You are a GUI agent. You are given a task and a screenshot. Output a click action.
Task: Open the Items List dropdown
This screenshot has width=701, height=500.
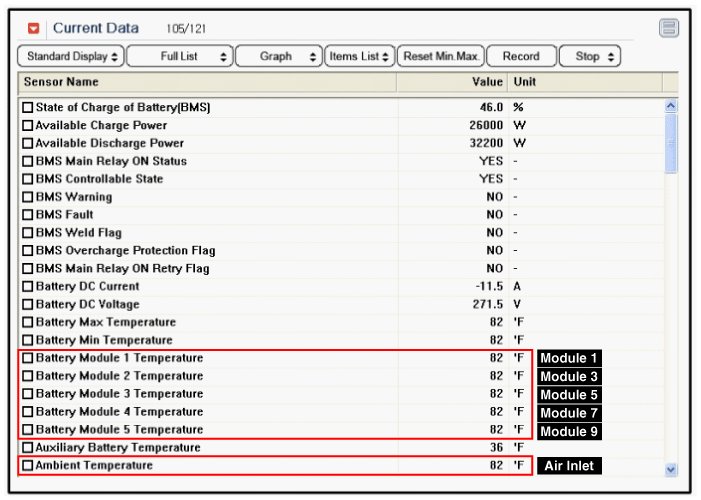[360, 57]
